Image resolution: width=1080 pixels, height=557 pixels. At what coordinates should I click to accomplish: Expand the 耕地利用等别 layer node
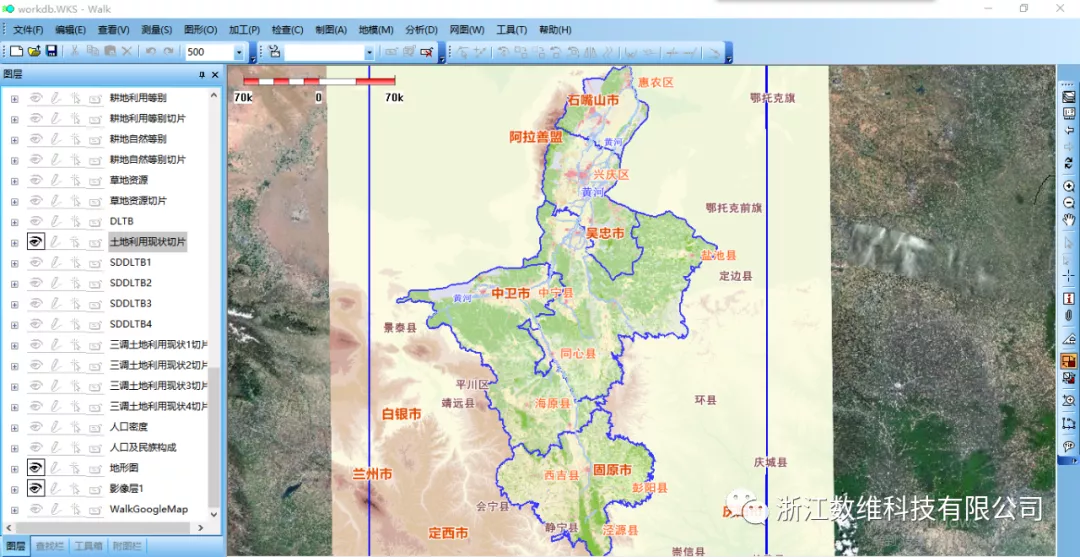(14, 98)
